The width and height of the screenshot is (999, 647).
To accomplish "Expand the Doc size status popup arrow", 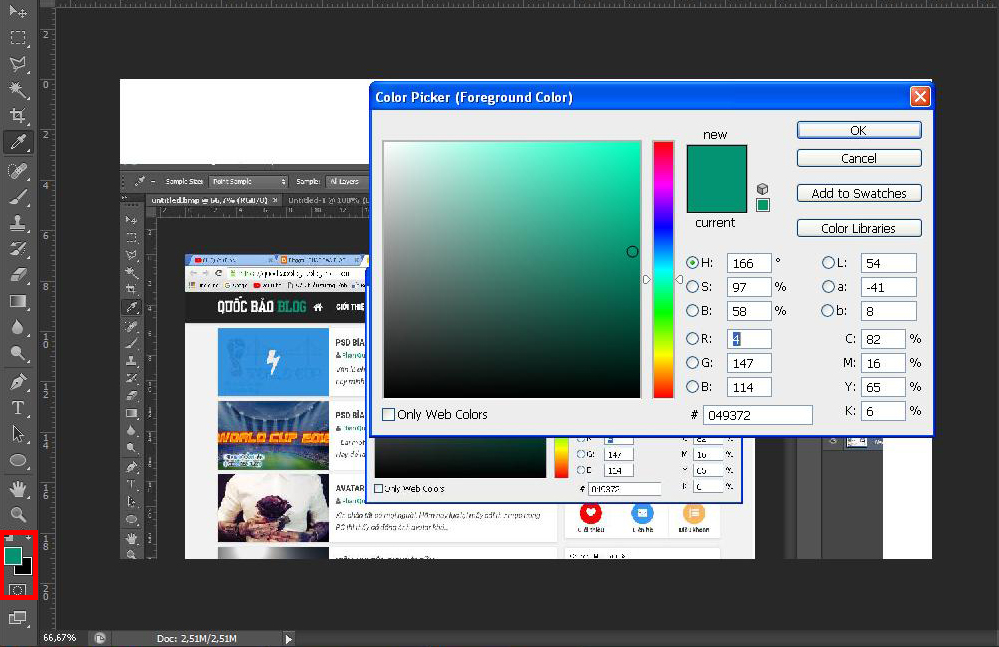I will pyautogui.click(x=288, y=637).
